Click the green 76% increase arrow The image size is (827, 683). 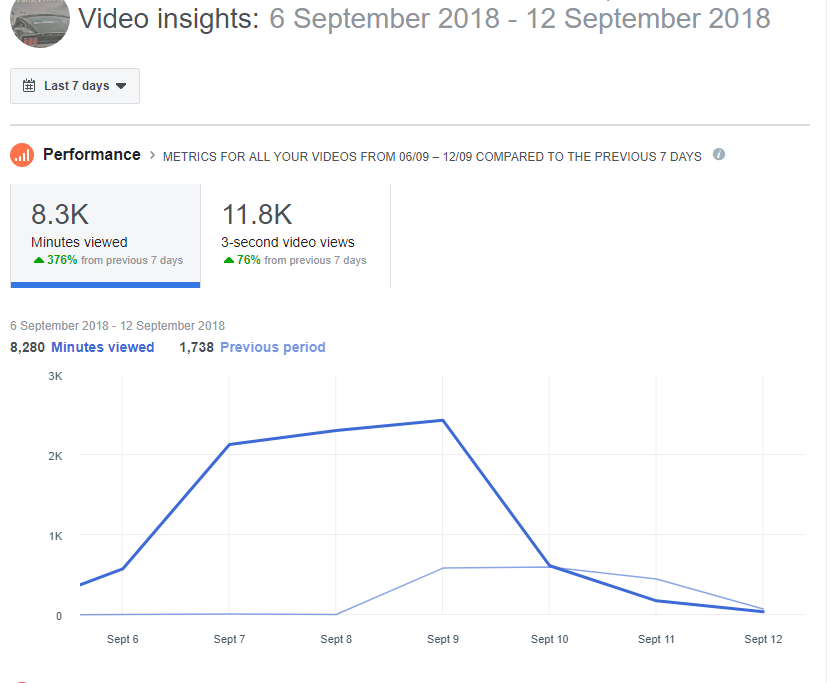228,260
